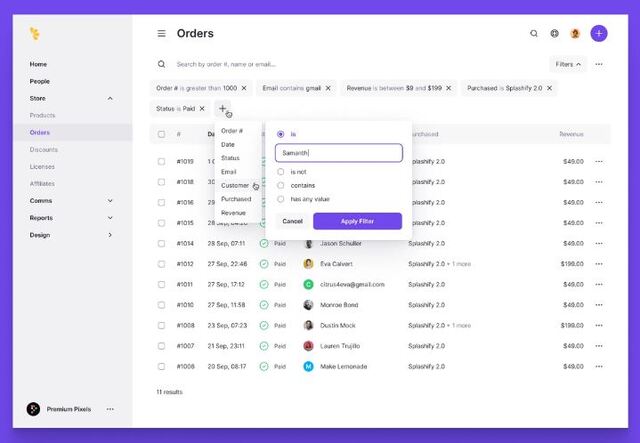This screenshot has height=443, width=640.
Task: Check the box for order #1007
Action: [x=162, y=346]
